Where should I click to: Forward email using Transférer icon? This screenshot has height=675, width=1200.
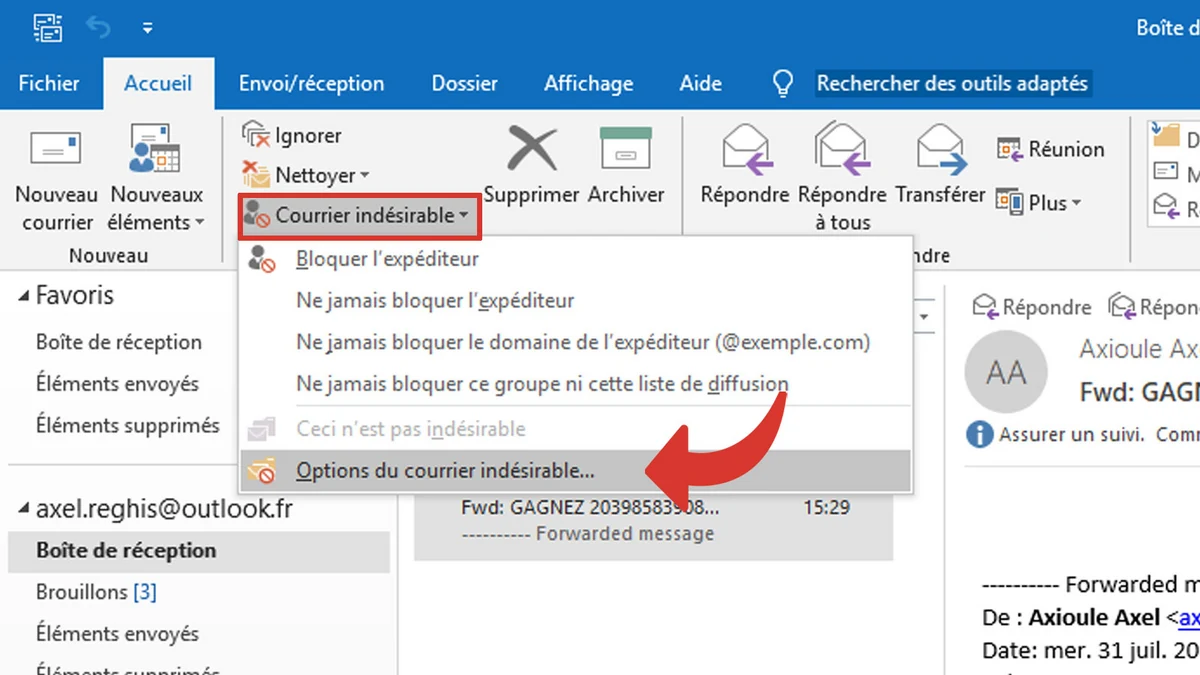coord(940,150)
